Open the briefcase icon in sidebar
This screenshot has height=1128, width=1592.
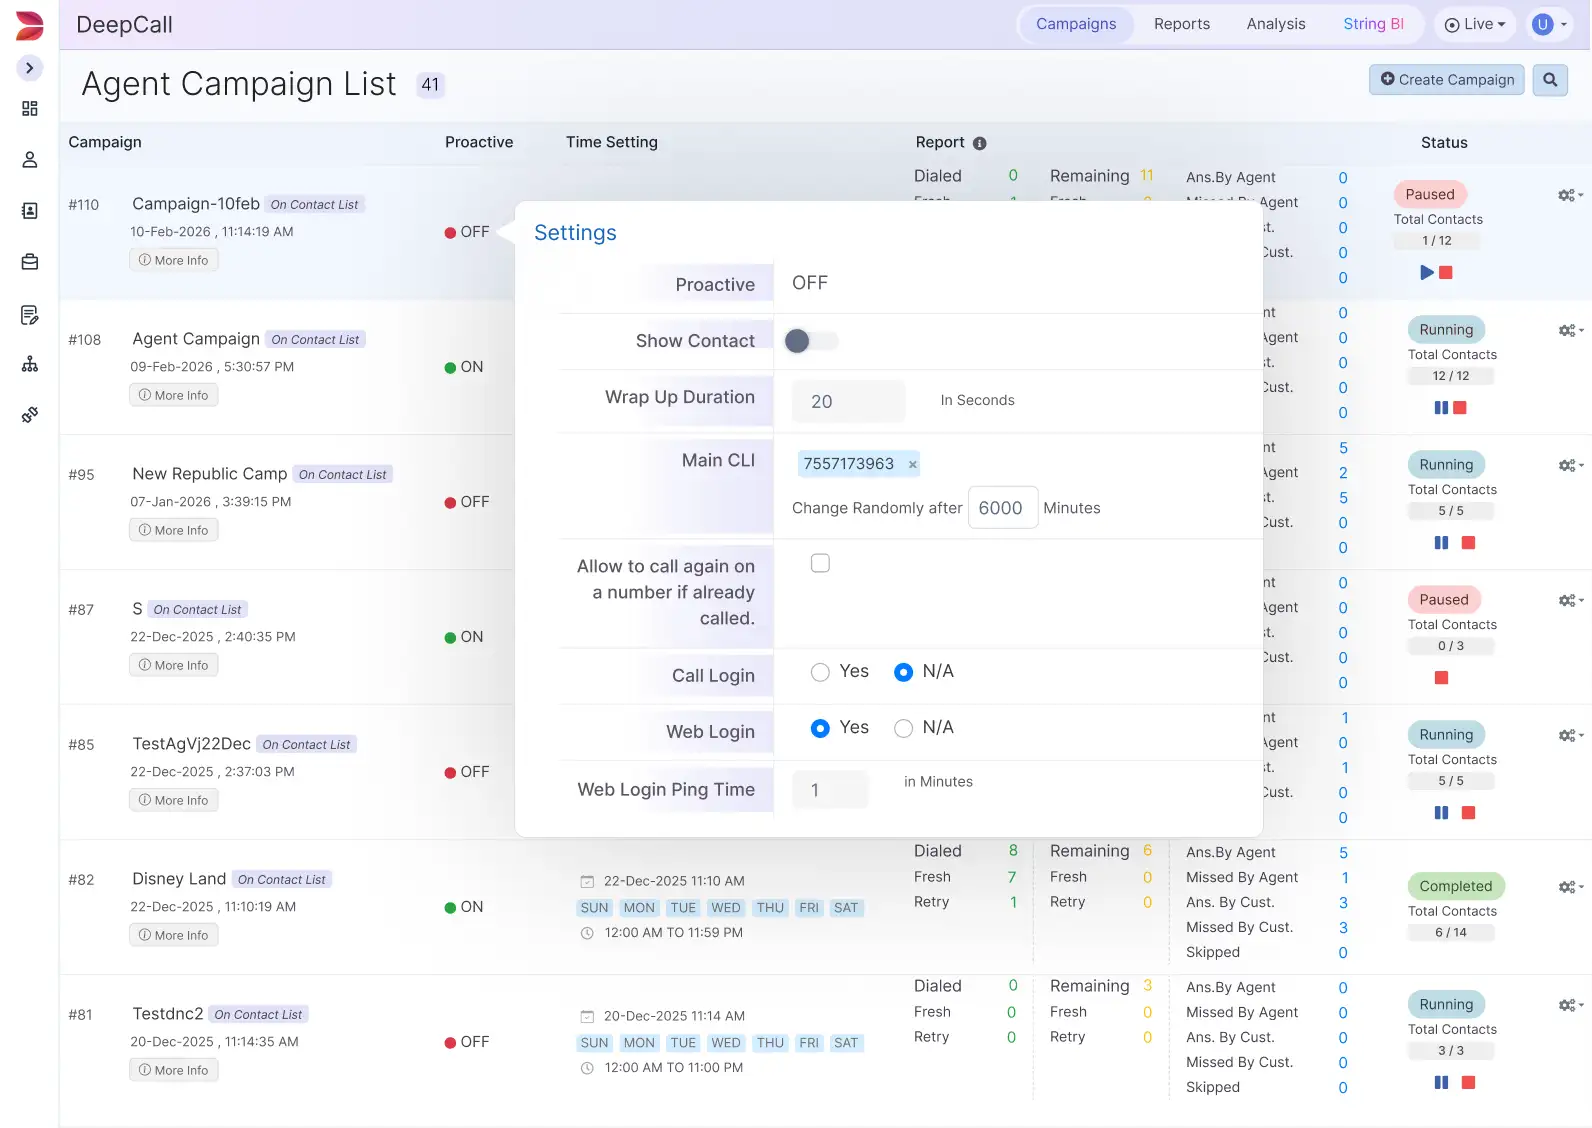(30, 262)
